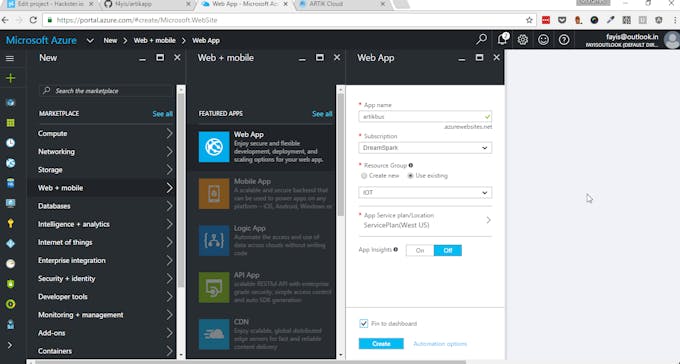680x364 pixels.
Task: Select the Create new radio button
Action: coord(364,176)
